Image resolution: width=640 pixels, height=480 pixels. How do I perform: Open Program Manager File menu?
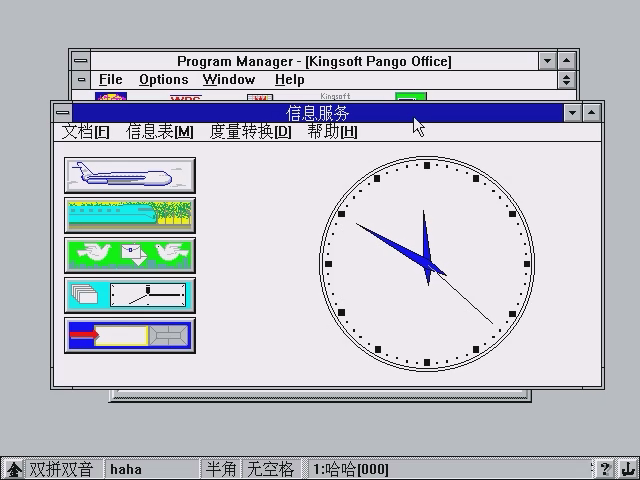tap(111, 80)
